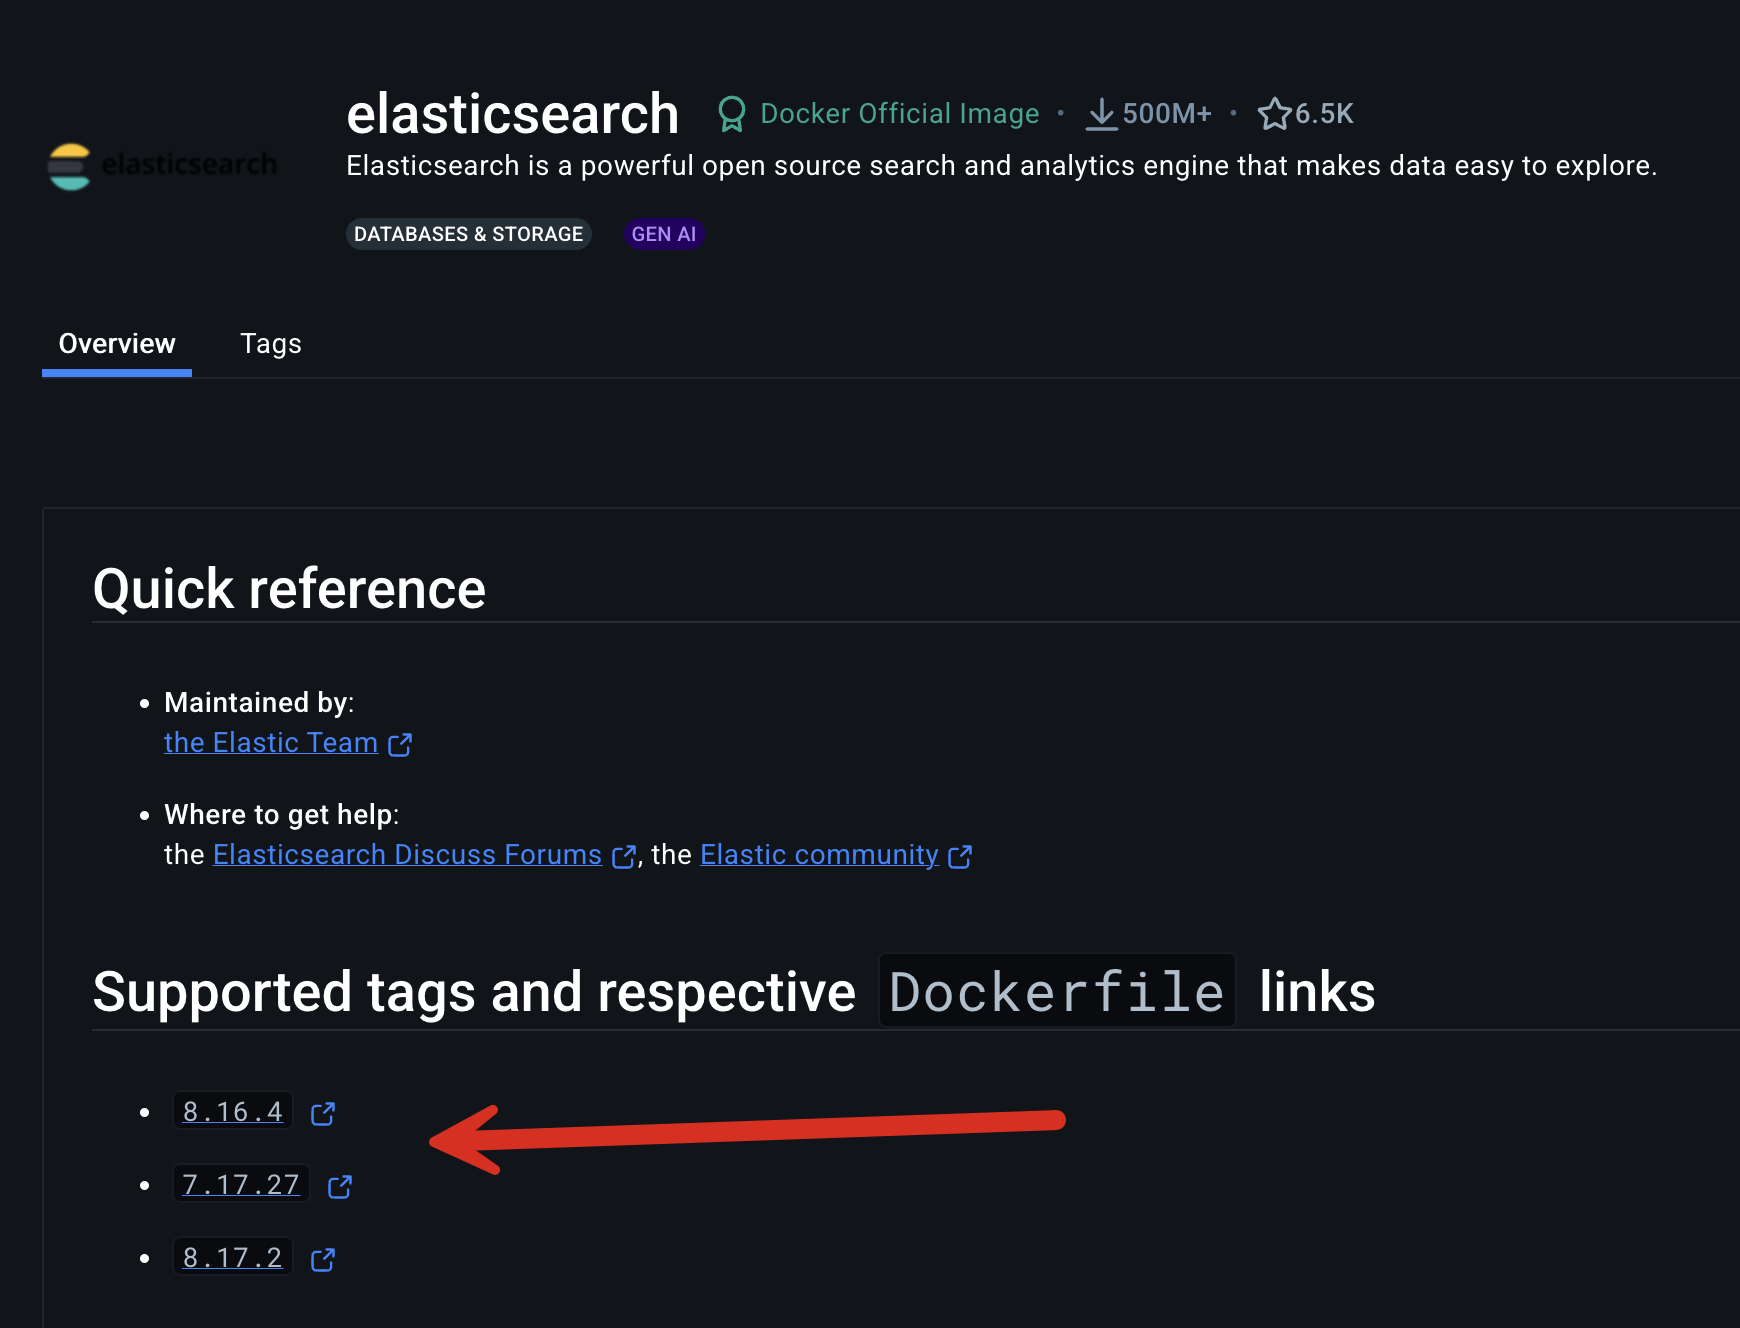1740x1328 pixels.
Task: Click the external link icon after Elastic community
Action: 961,857
